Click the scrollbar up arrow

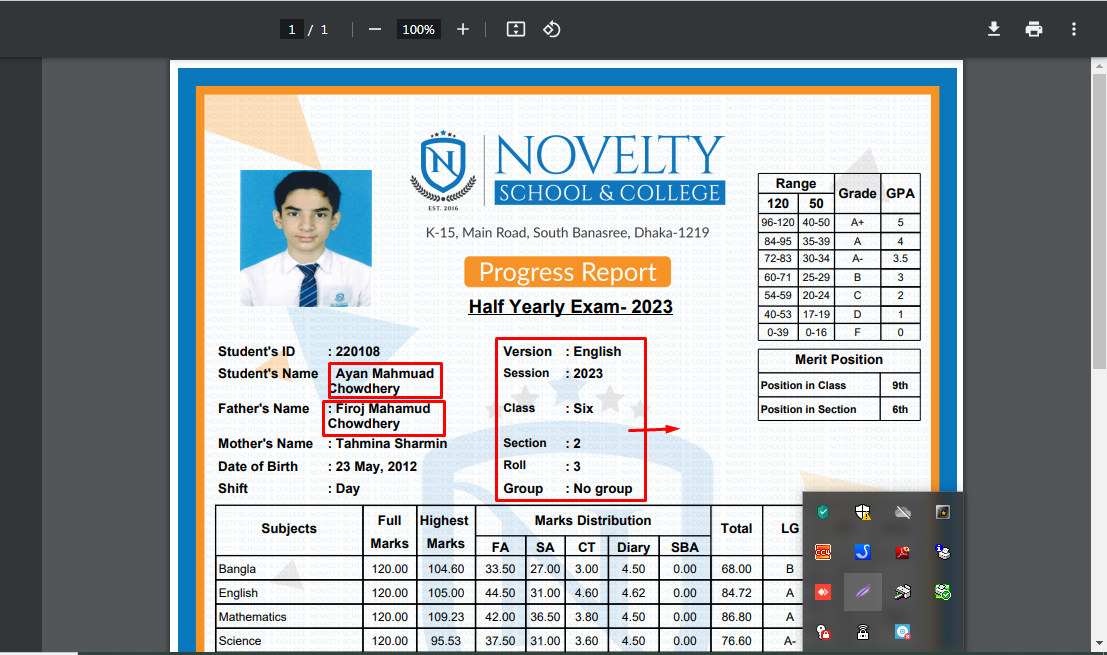click(1099, 65)
